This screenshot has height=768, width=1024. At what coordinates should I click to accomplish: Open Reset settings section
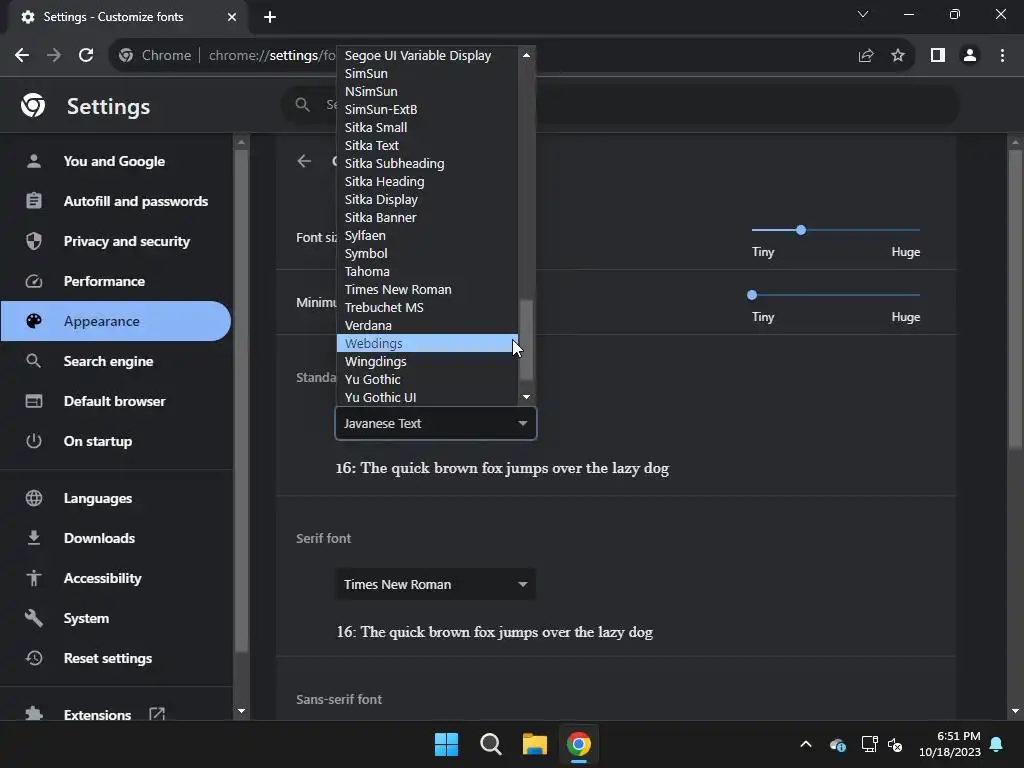(116, 658)
